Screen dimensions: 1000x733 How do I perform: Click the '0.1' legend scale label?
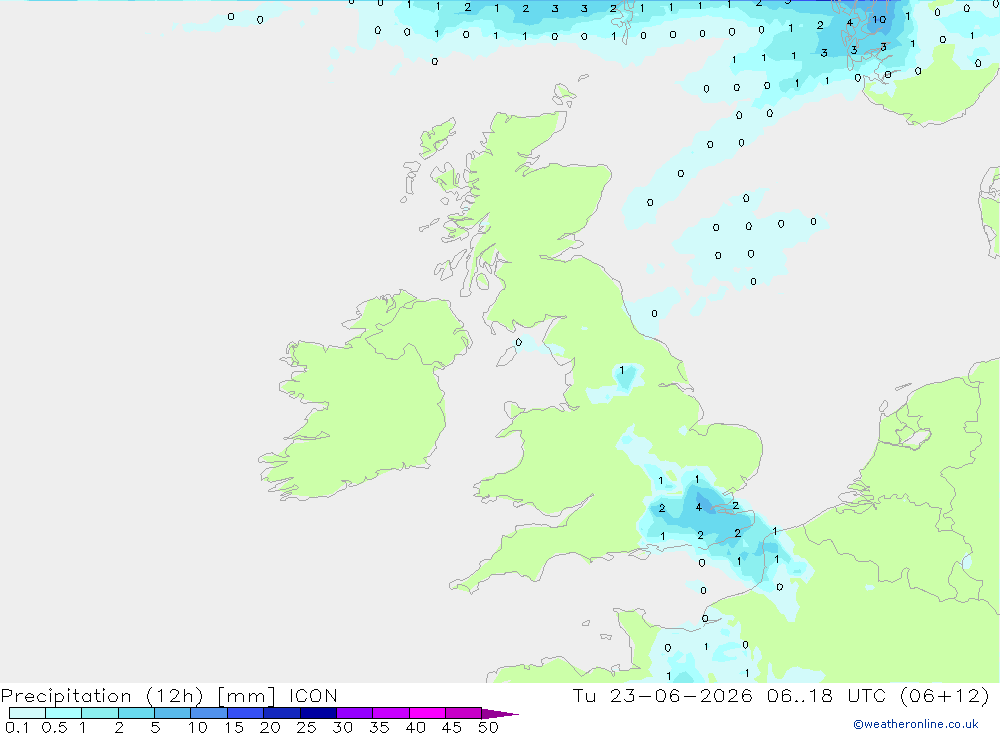coord(17,727)
